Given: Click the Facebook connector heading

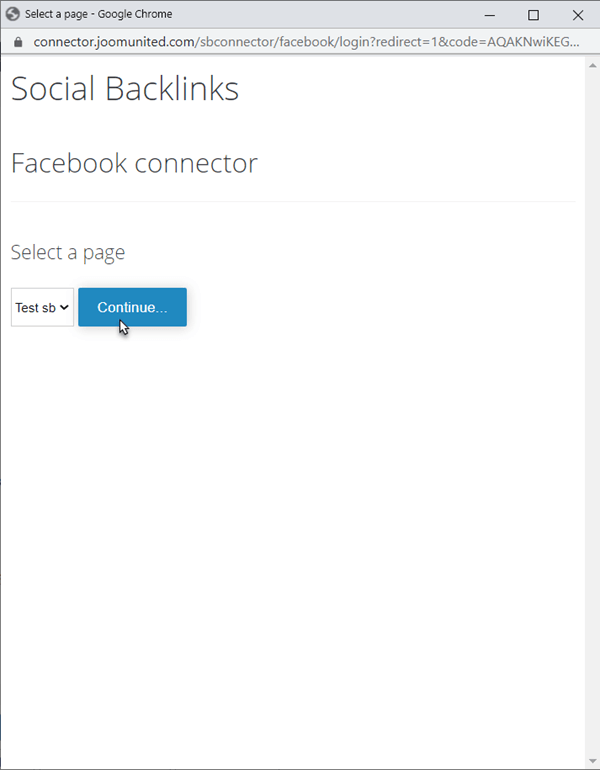Looking at the screenshot, I should (x=134, y=163).
